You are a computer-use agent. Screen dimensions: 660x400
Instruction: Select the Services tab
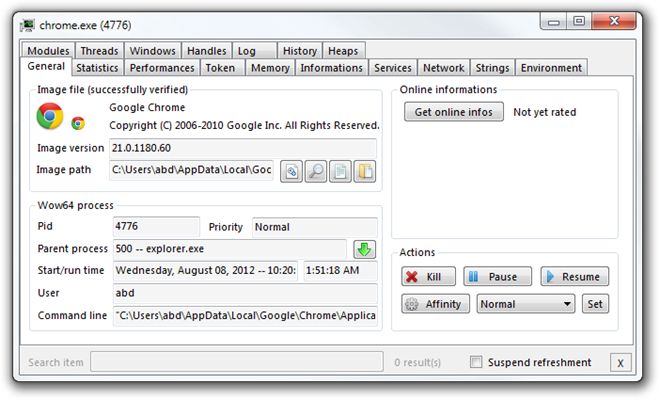point(393,67)
